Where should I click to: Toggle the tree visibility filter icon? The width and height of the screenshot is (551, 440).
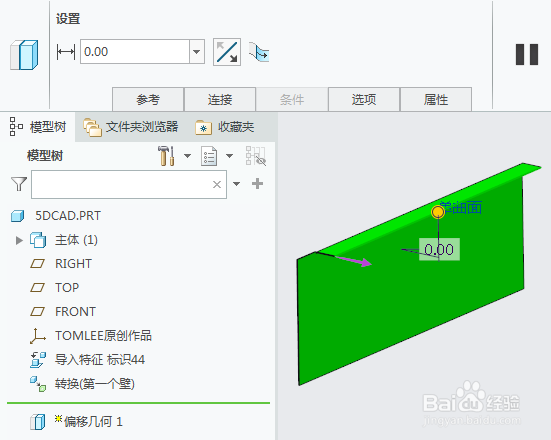[255, 156]
